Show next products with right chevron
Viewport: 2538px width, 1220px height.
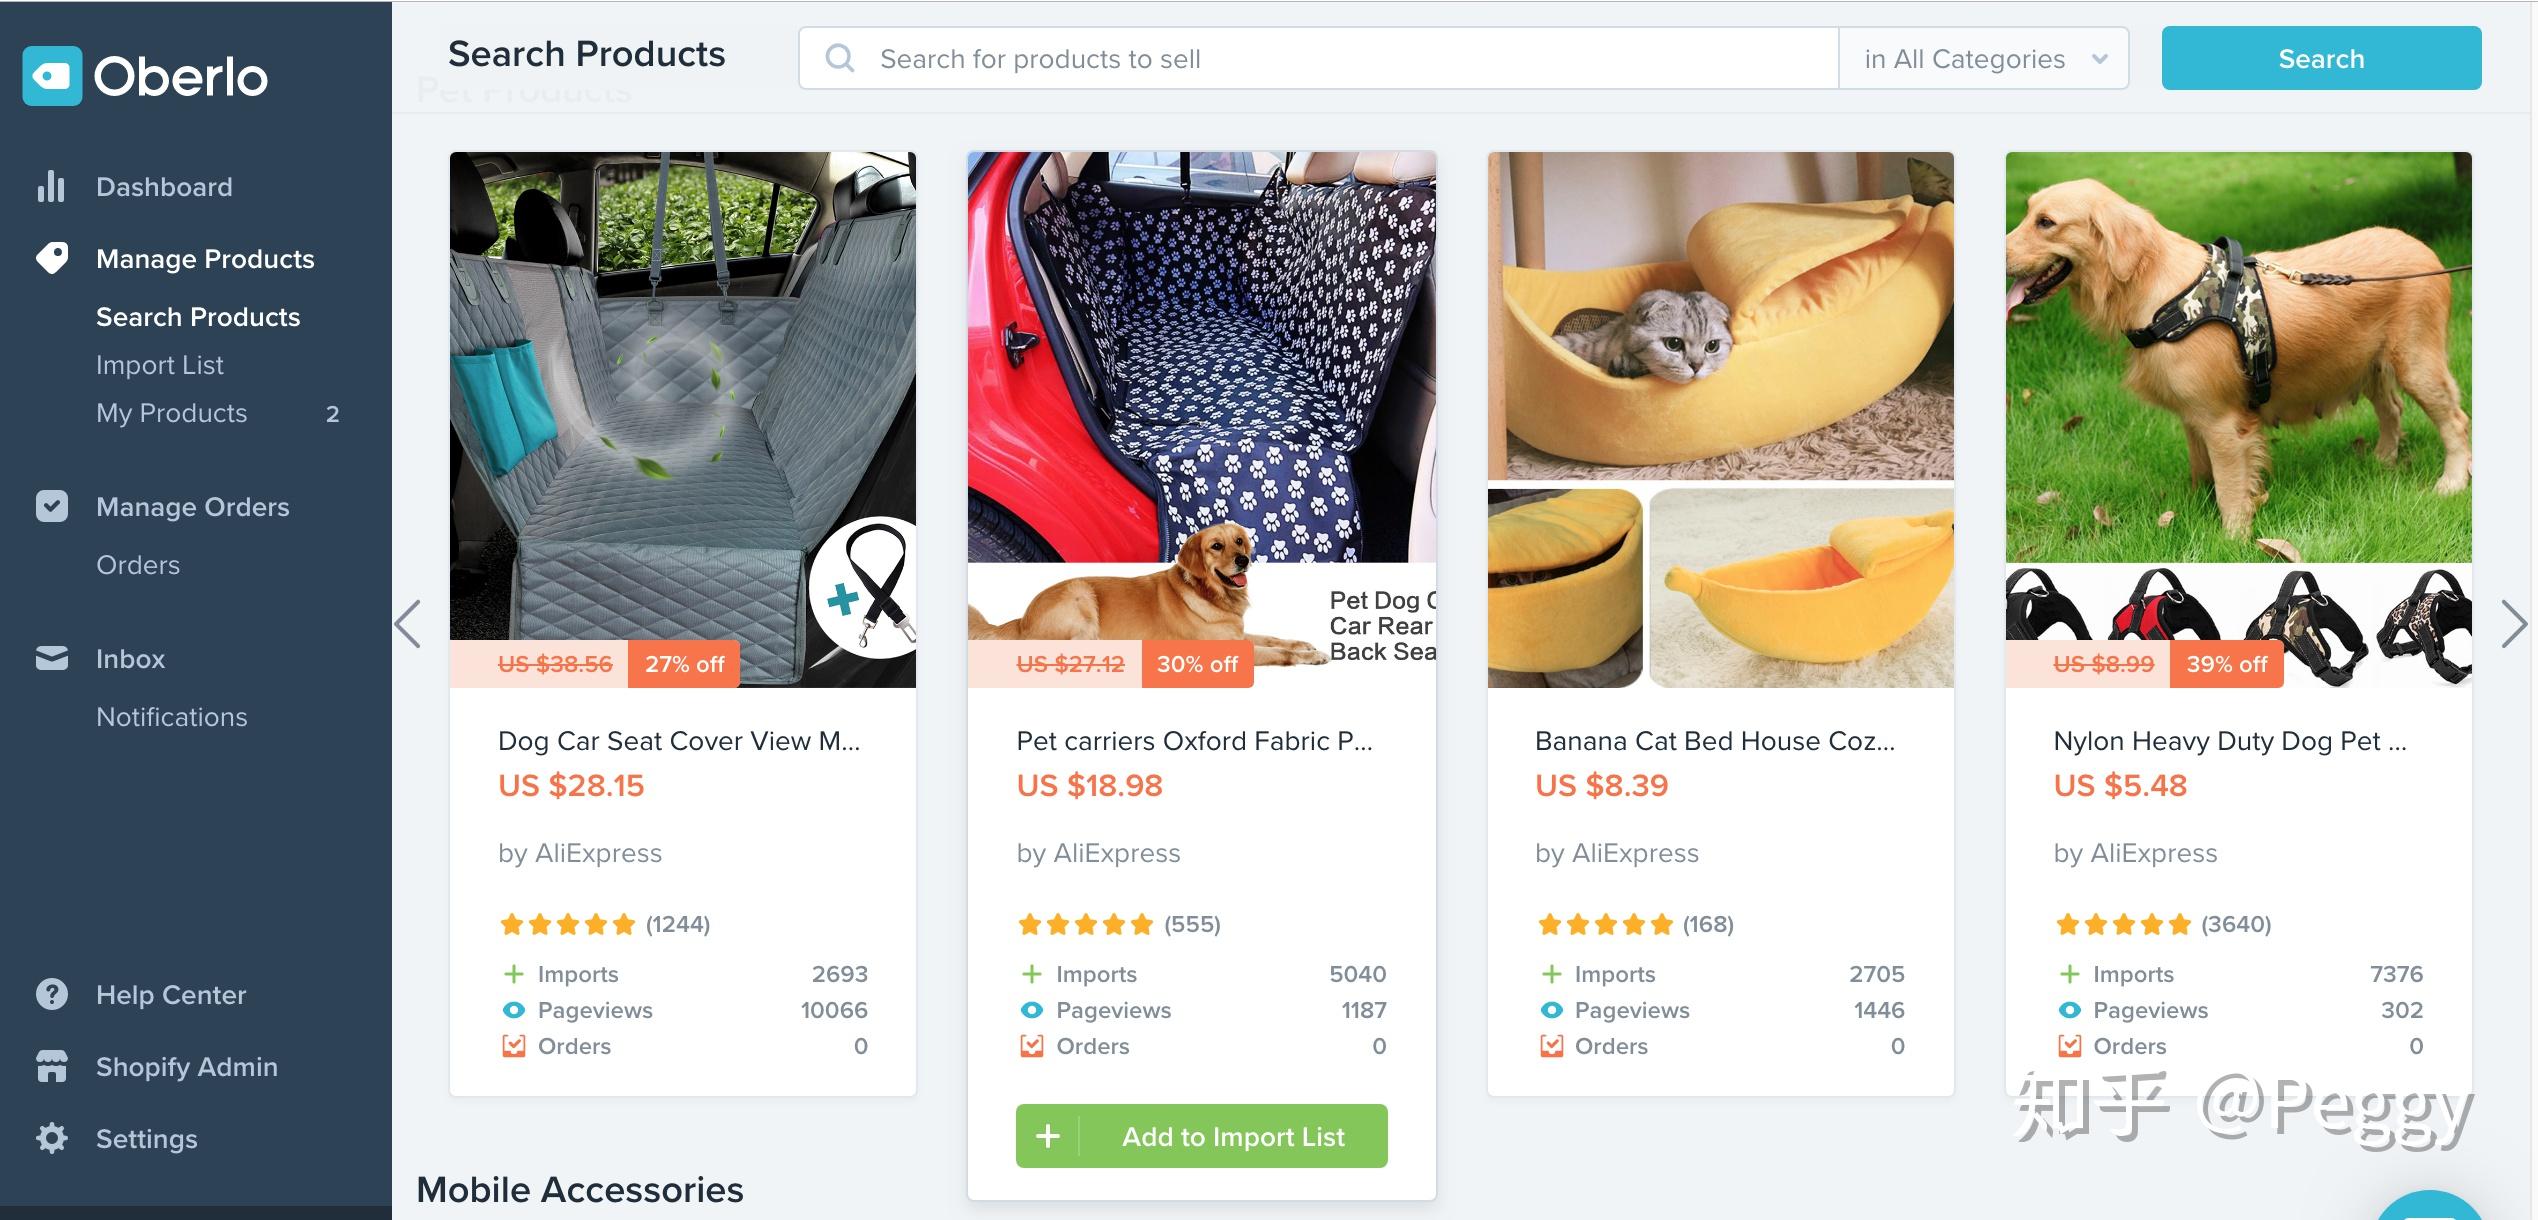[x=2514, y=624]
